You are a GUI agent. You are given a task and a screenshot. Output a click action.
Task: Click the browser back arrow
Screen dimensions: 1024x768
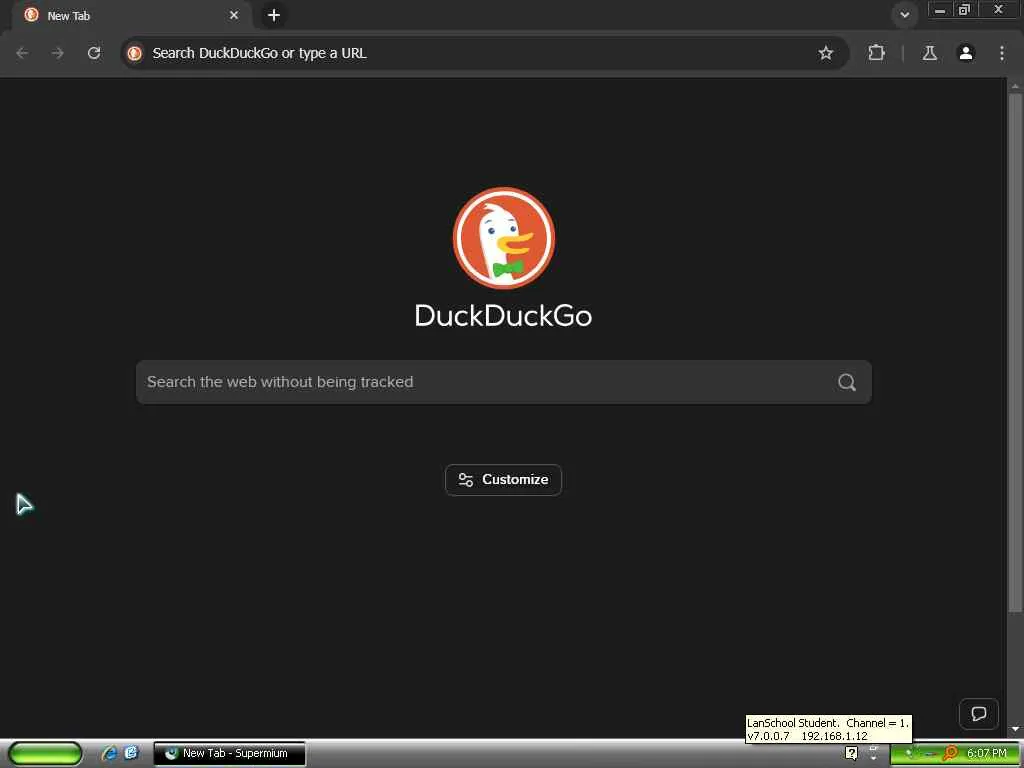pos(22,53)
